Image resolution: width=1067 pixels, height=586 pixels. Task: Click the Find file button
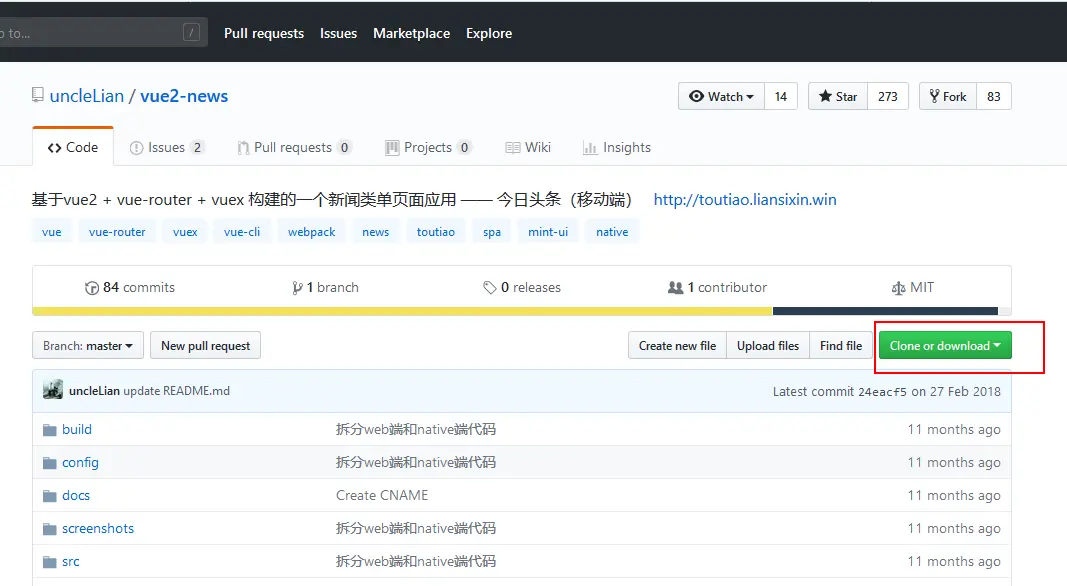pos(841,346)
